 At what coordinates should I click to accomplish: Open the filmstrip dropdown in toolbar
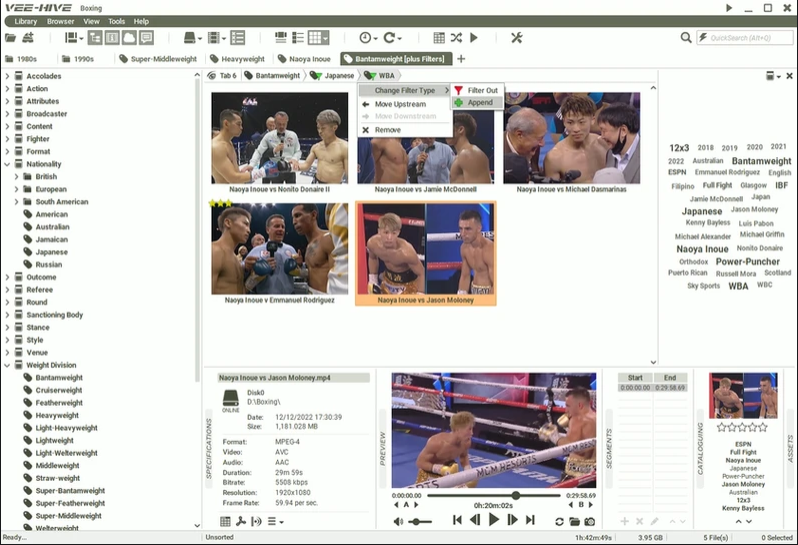(x=216, y=38)
